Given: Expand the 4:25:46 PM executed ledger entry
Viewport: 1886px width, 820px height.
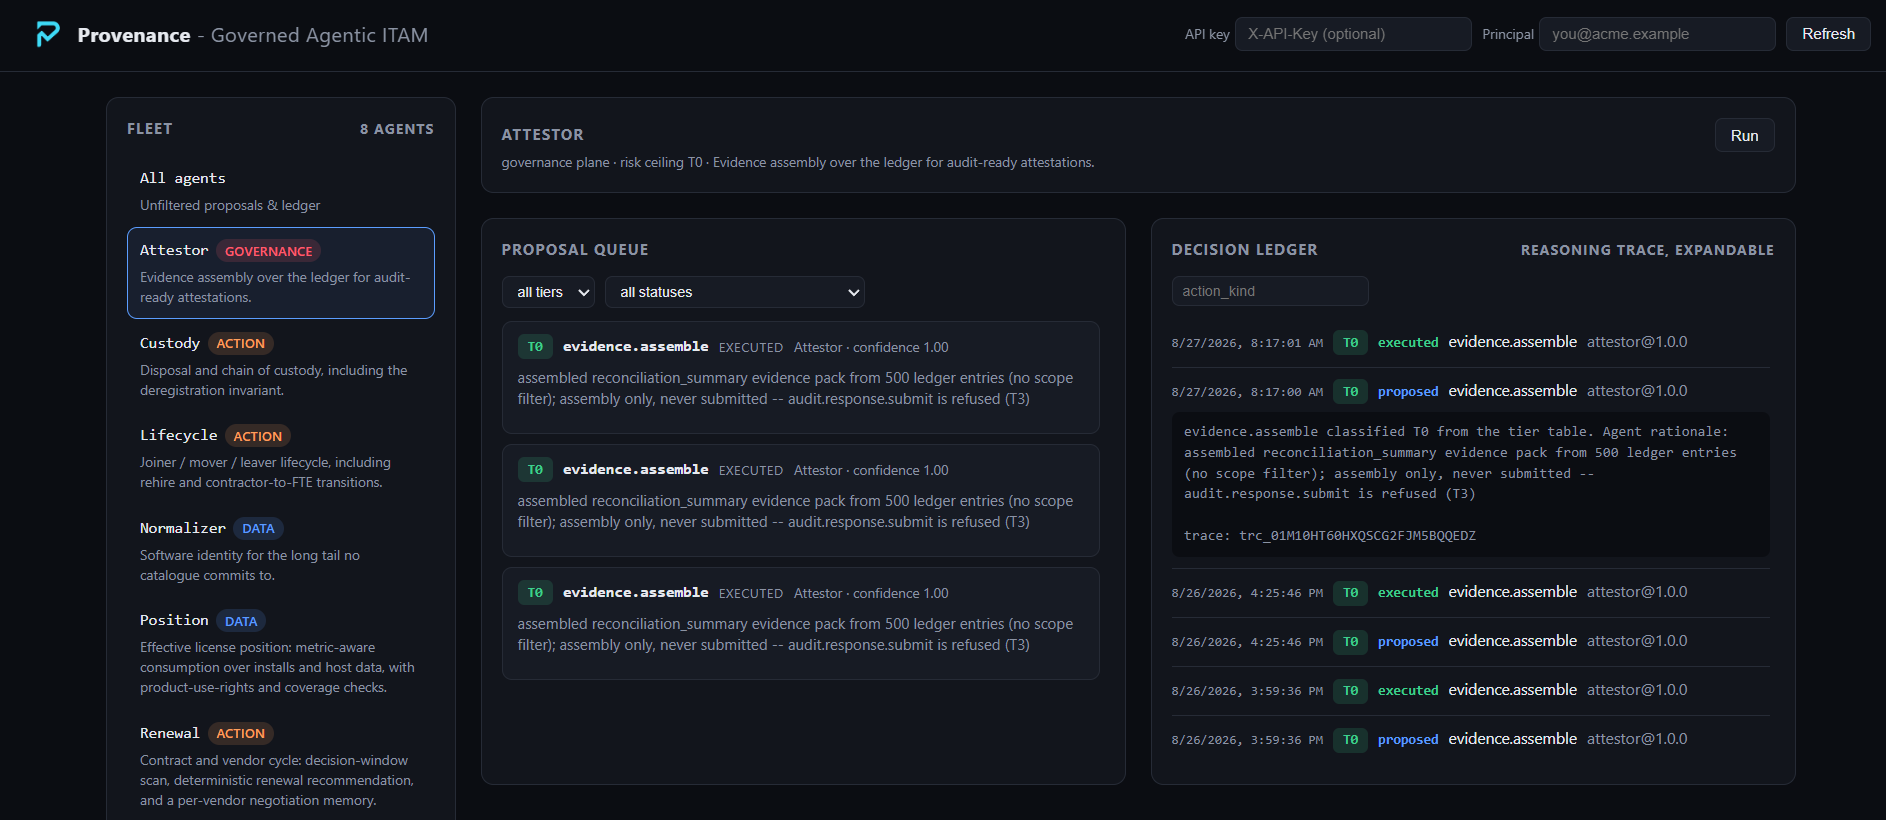Looking at the screenshot, I should pyautogui.click(x=1470, y=592).
